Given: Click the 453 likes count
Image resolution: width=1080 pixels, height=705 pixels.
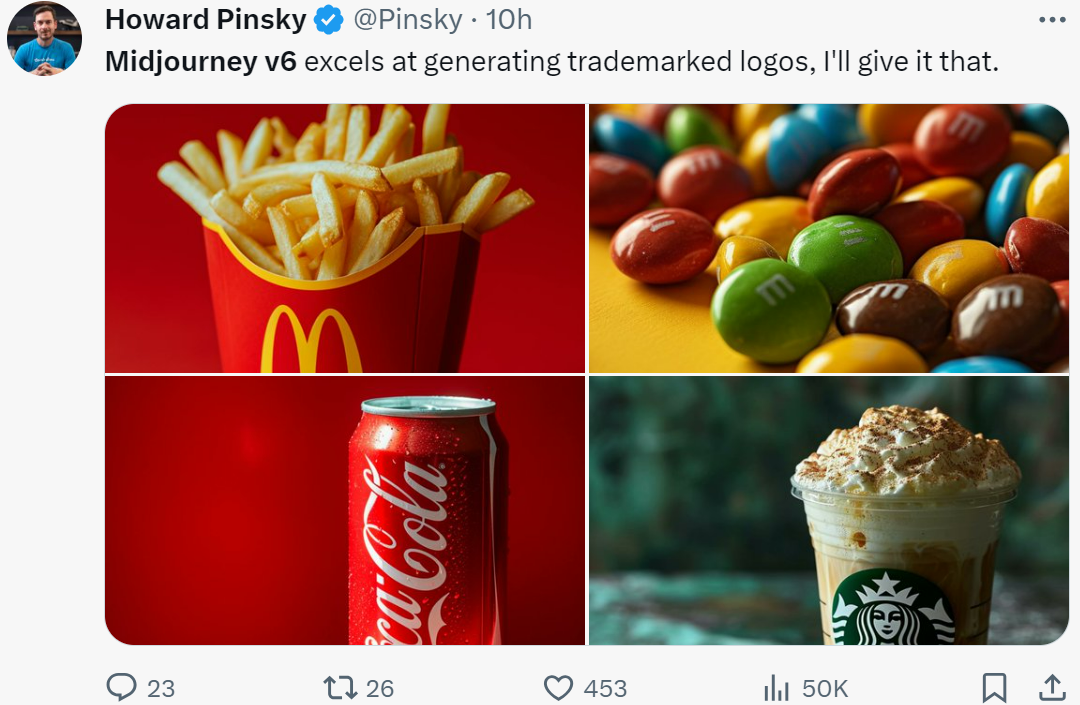Looking at the screenshot, I should 605,688.
